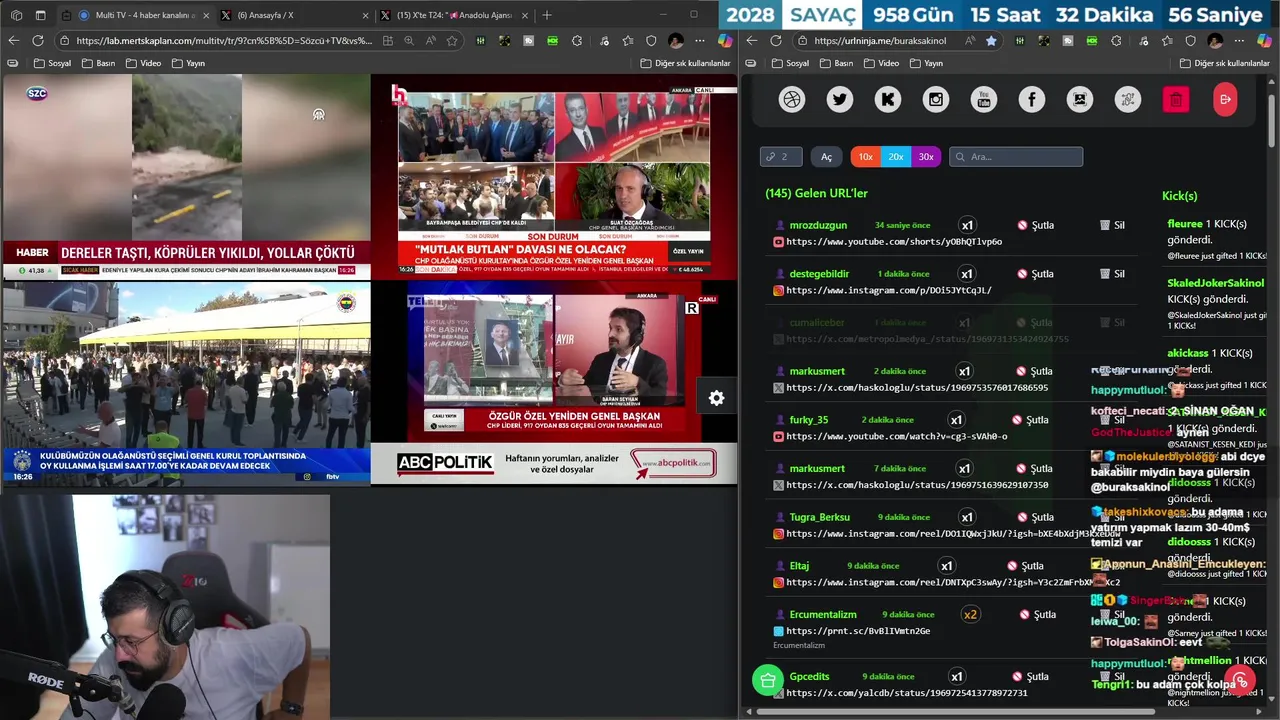This screenshot has width=1280, height=720.
Task: Switch to the Multi TV tab
Action: tap(135, 15)
